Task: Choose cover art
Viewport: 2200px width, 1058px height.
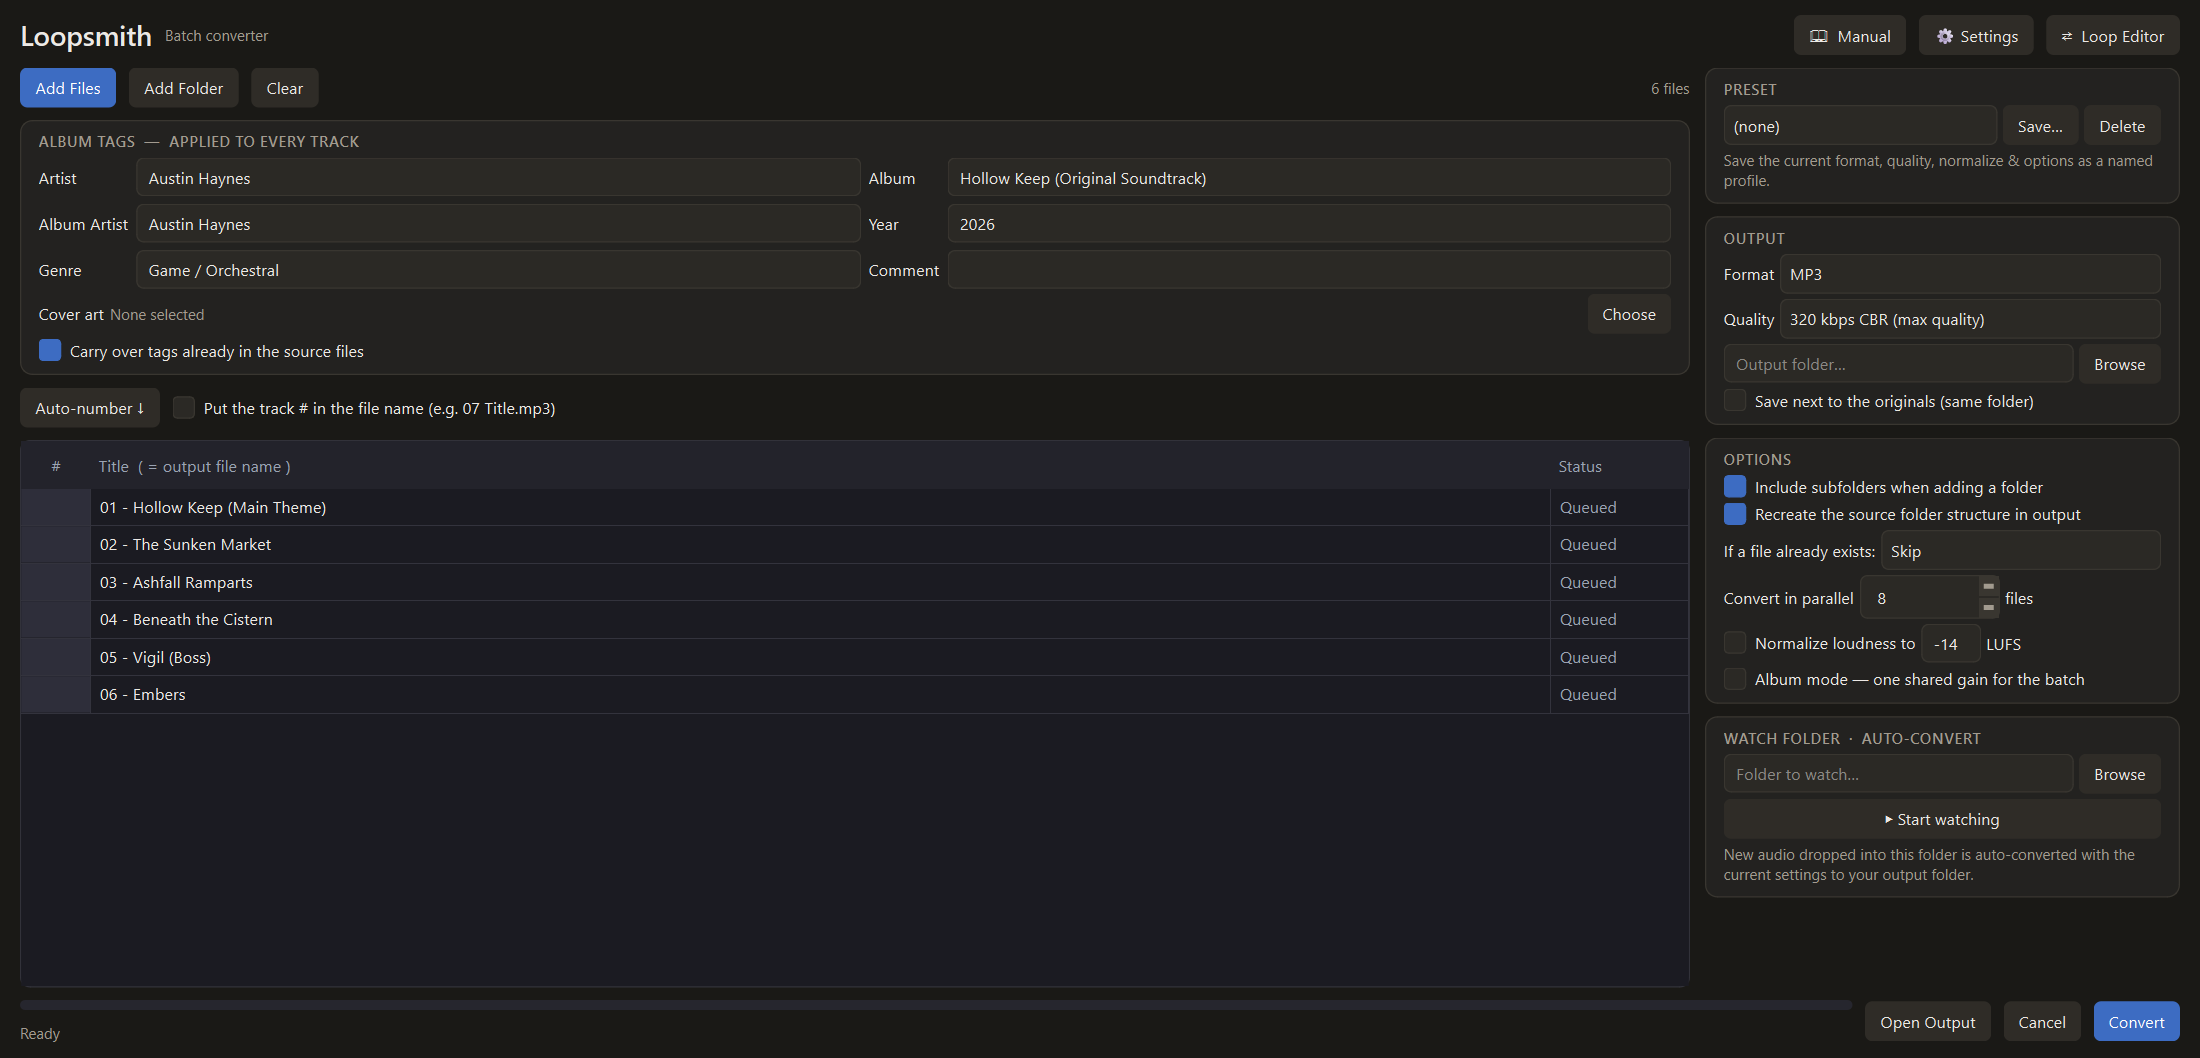Action: pos(1628,314)
